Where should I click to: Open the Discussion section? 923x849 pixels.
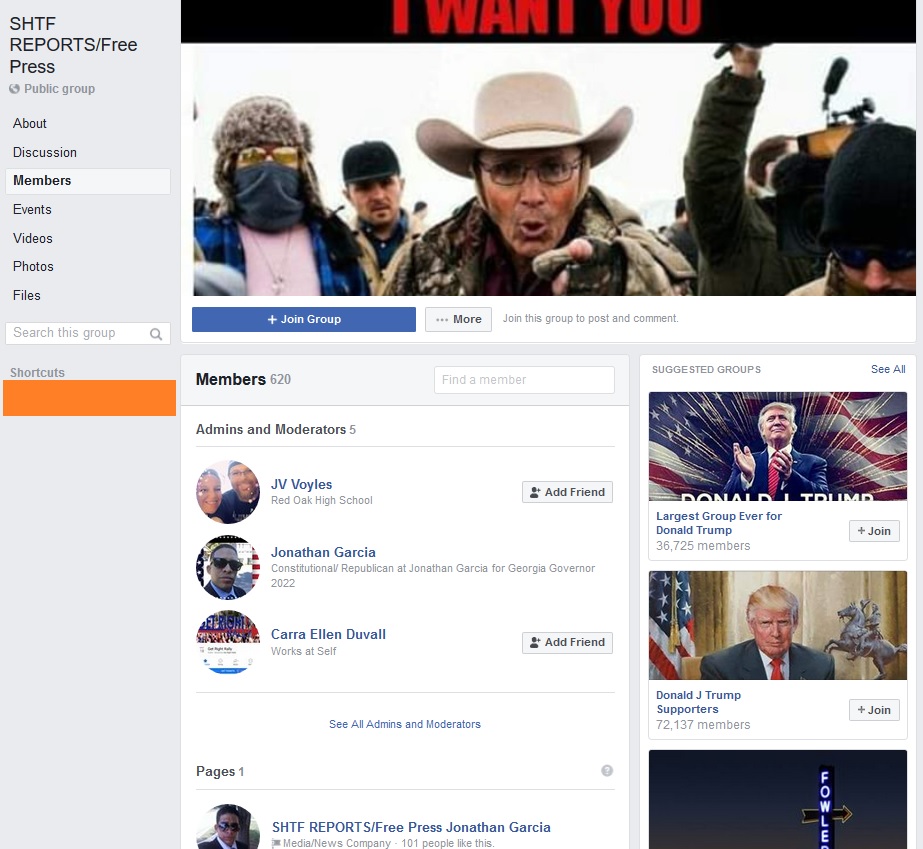coord(45,152)
